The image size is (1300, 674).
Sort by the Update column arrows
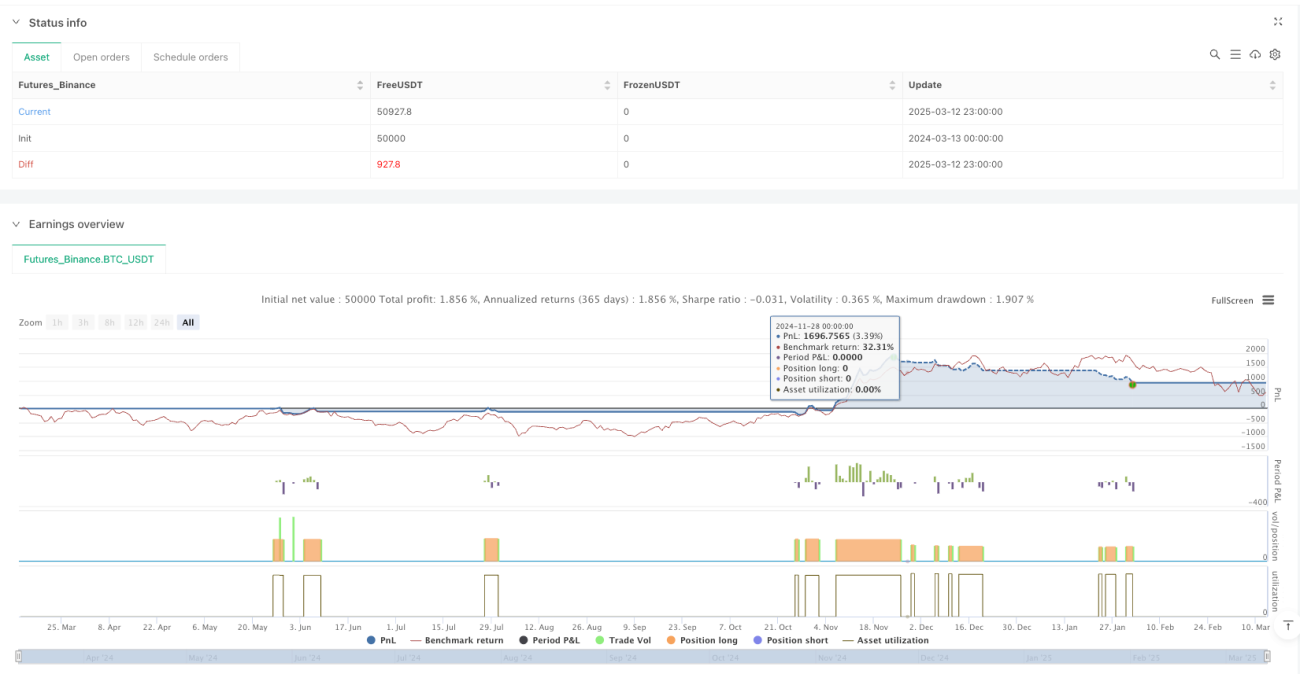1273,85
